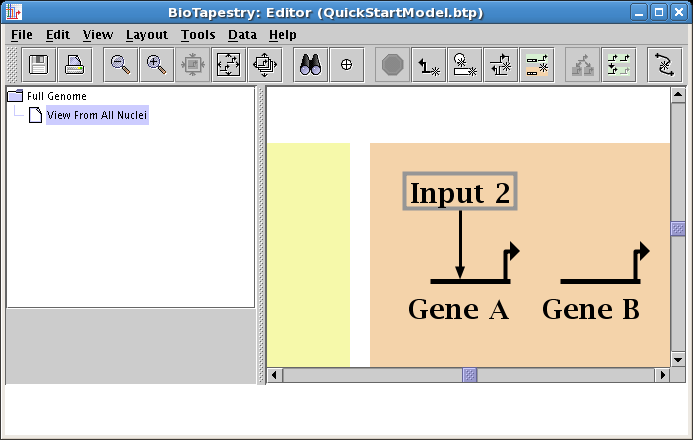Open the Layout menu
This screenshot has height=440, width=693.
click(x=146, y=34)
